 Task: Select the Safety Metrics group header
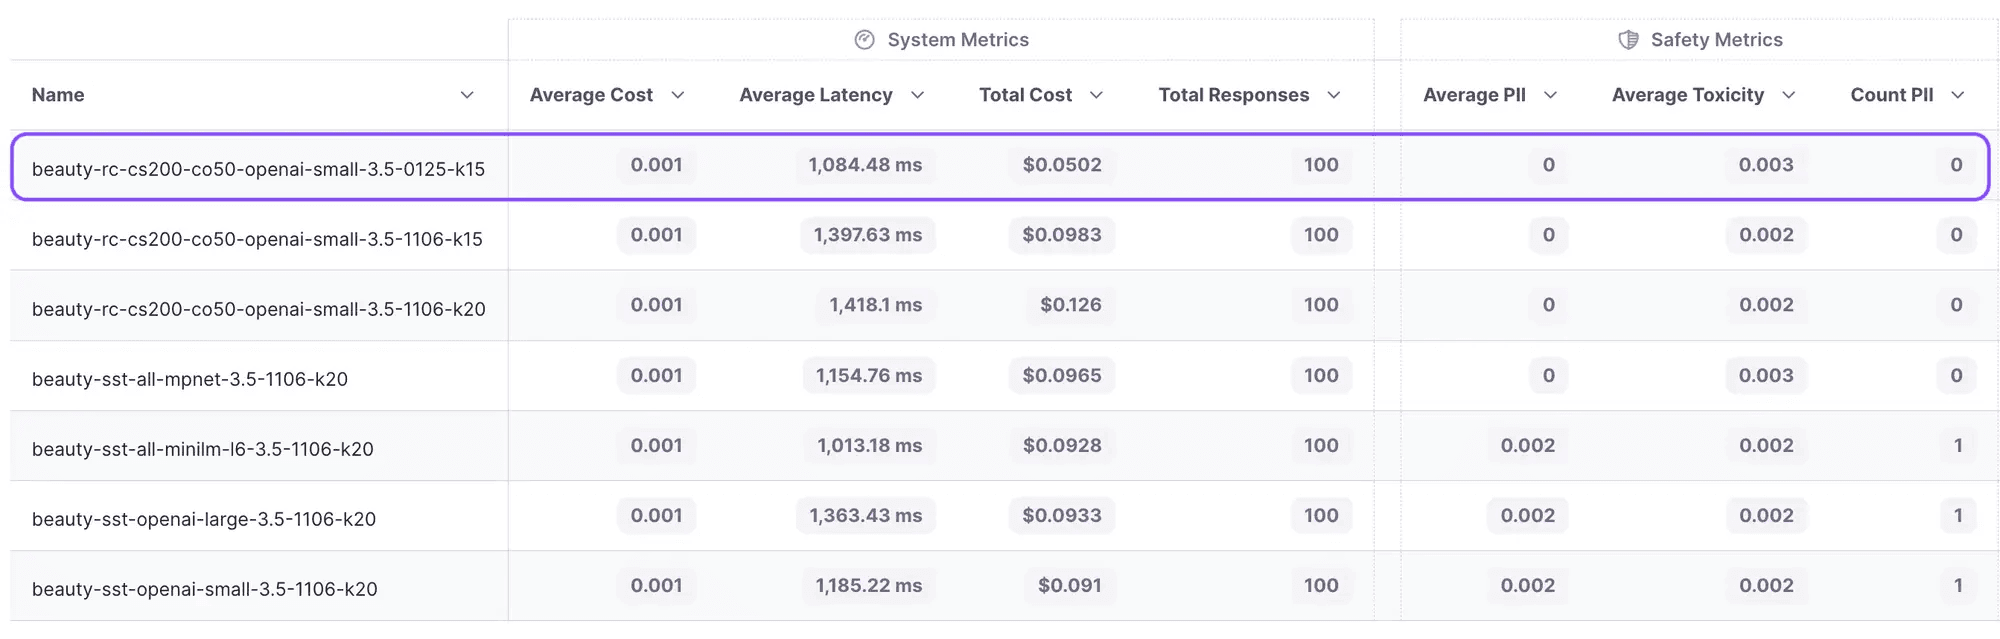tap(1700, 40)
